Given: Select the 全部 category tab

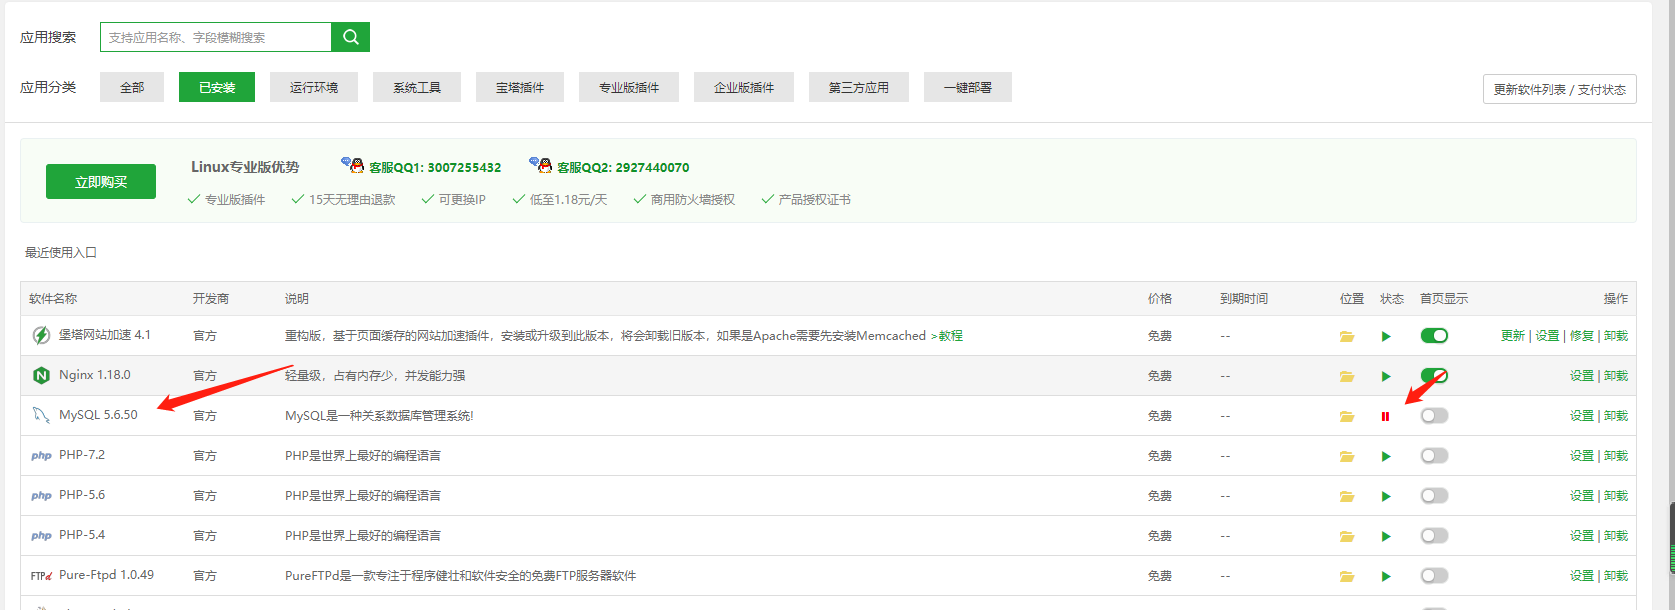Looking at the screenshot, I should [132, 87].
